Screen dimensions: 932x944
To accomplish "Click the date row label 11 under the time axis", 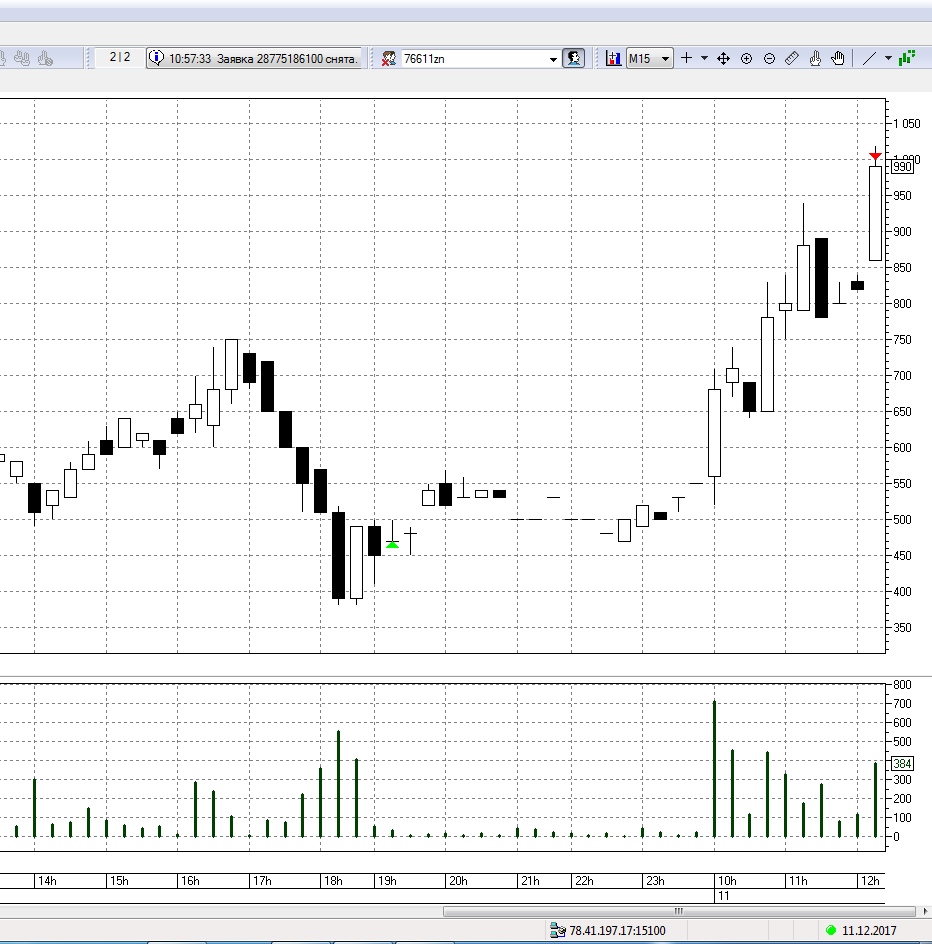I will [x=724, y=896].
